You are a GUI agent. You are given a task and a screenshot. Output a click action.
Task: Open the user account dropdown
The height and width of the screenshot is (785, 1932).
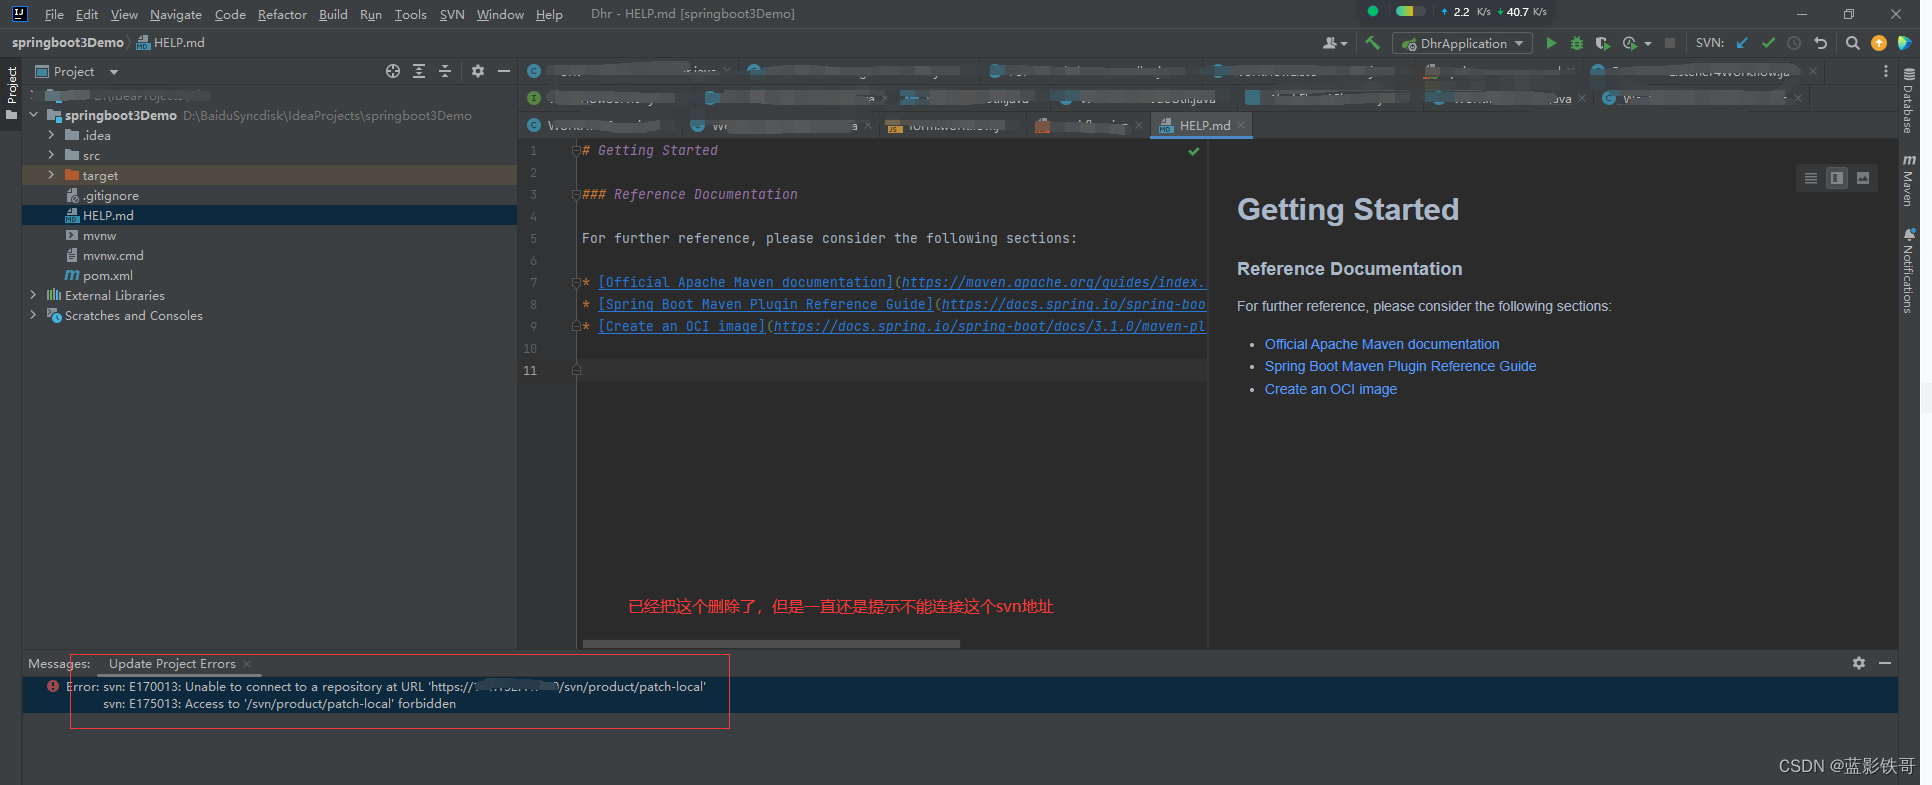(x=1335, y=43)
